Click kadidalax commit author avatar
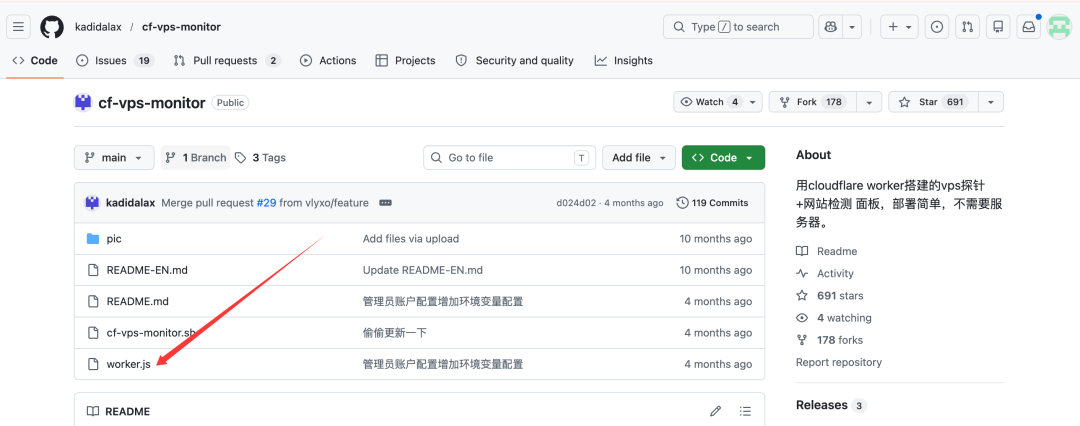This screenshot has width=1080, height=426. [x=92, y=203]
